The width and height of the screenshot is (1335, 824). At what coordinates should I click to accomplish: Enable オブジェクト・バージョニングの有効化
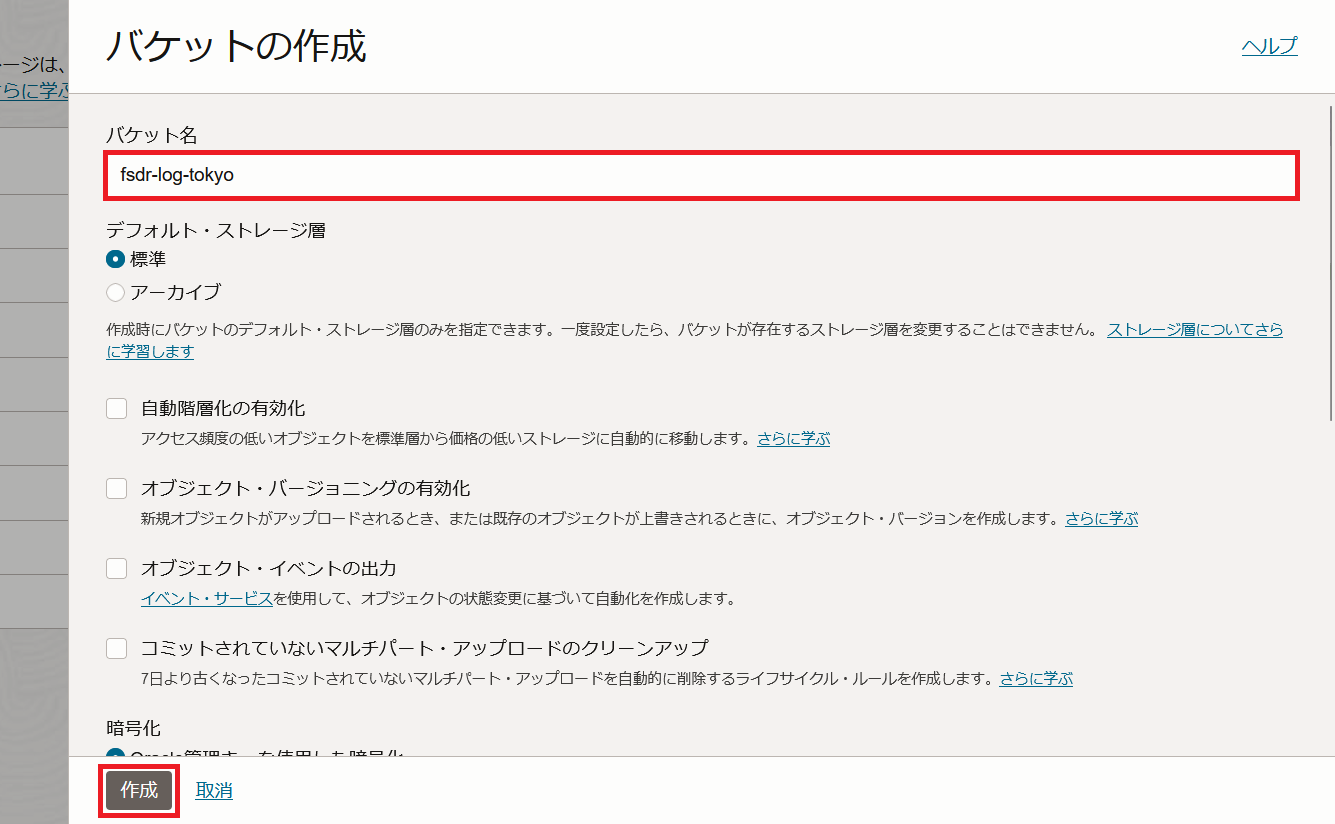tap(115, 487)
